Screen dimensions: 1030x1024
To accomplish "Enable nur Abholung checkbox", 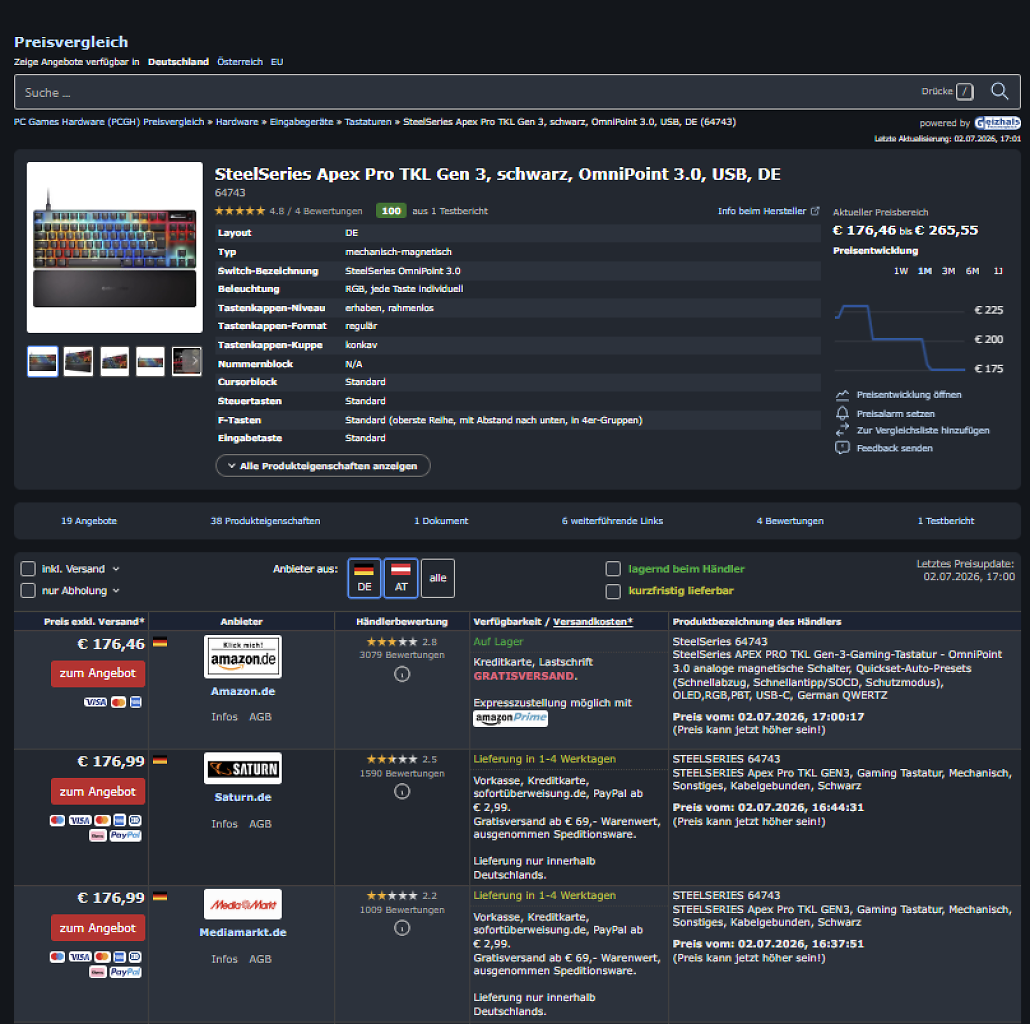I will tap(28, 590).
